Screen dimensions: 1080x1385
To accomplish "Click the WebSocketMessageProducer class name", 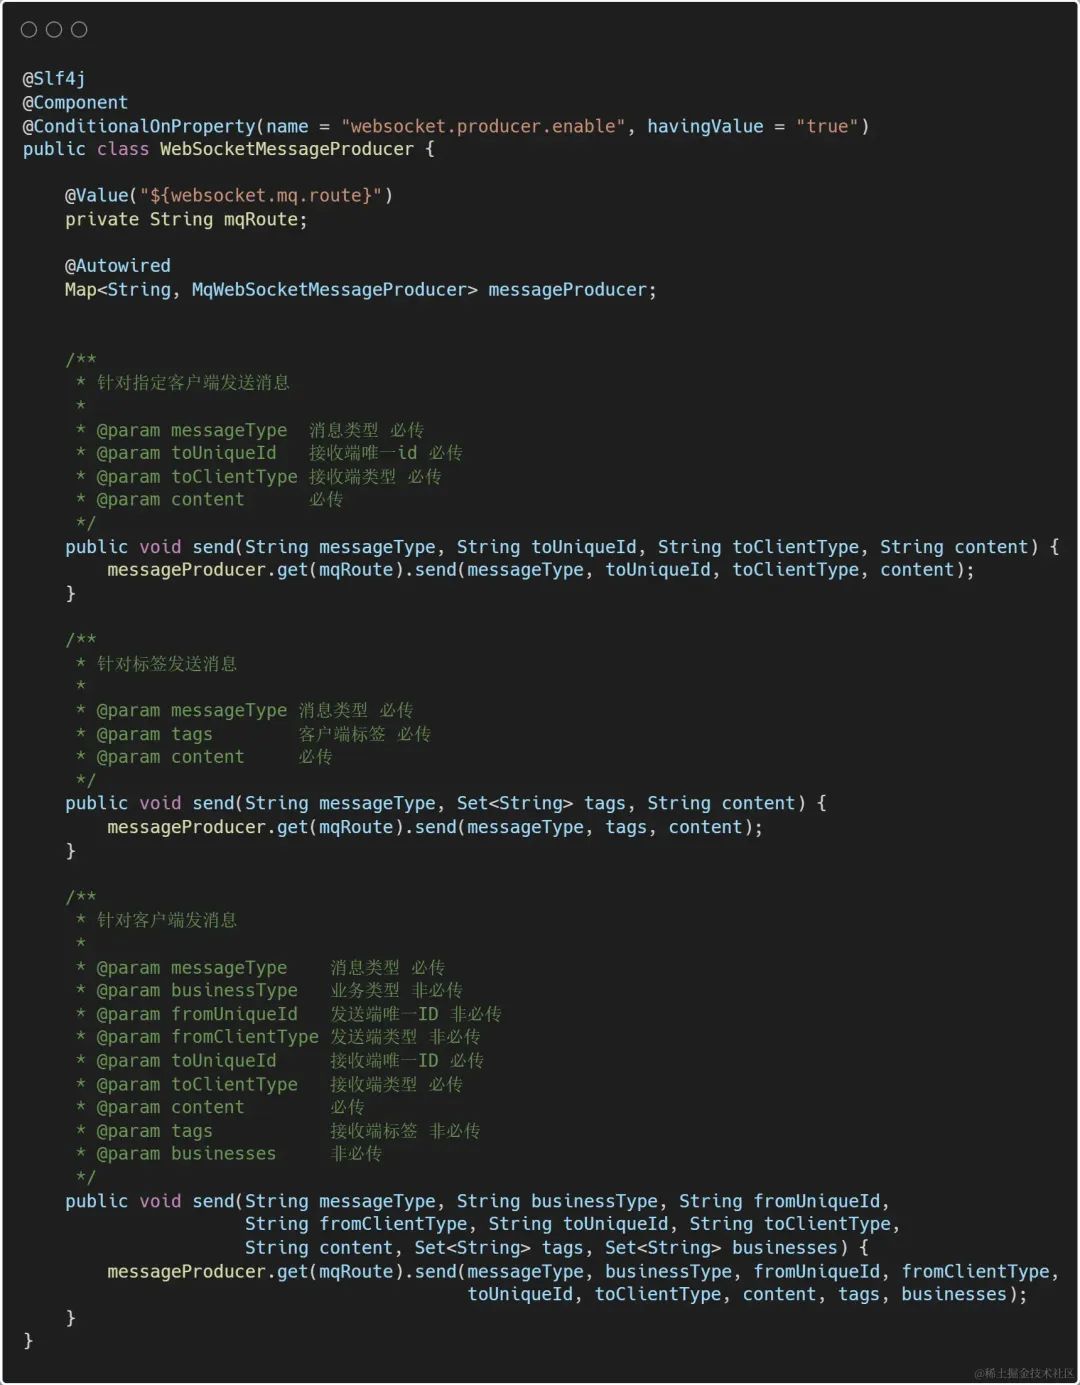I will click(287, 149).
